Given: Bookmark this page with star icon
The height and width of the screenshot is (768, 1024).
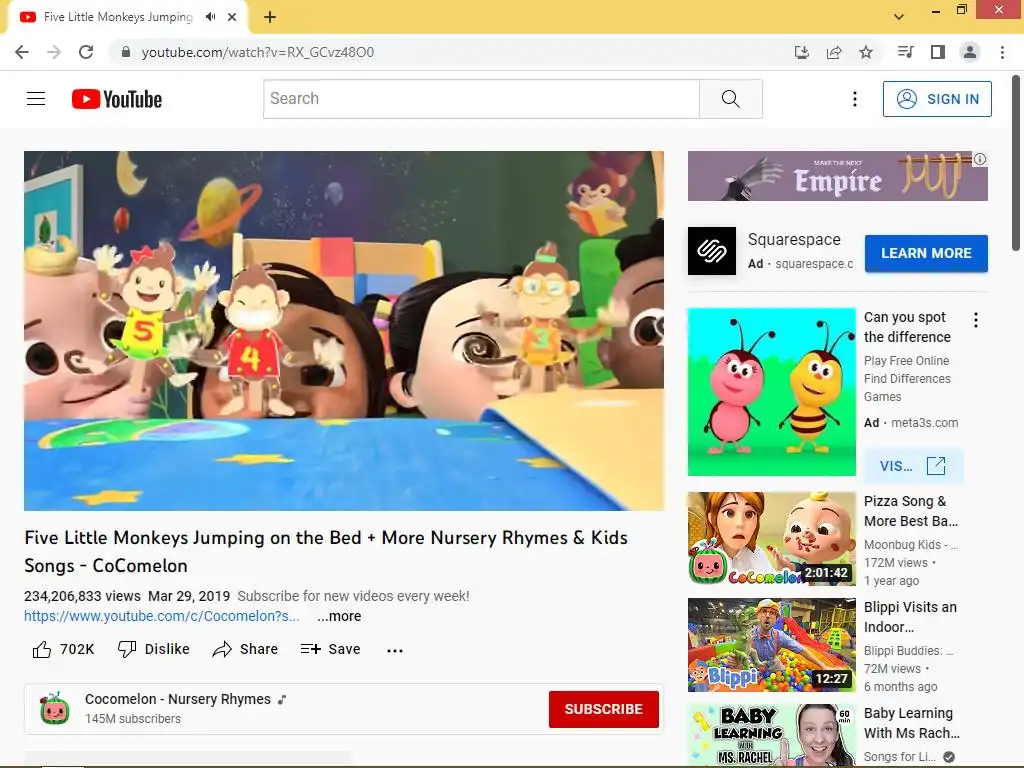Looking at the screenshot, I should (x=866, y=52).
